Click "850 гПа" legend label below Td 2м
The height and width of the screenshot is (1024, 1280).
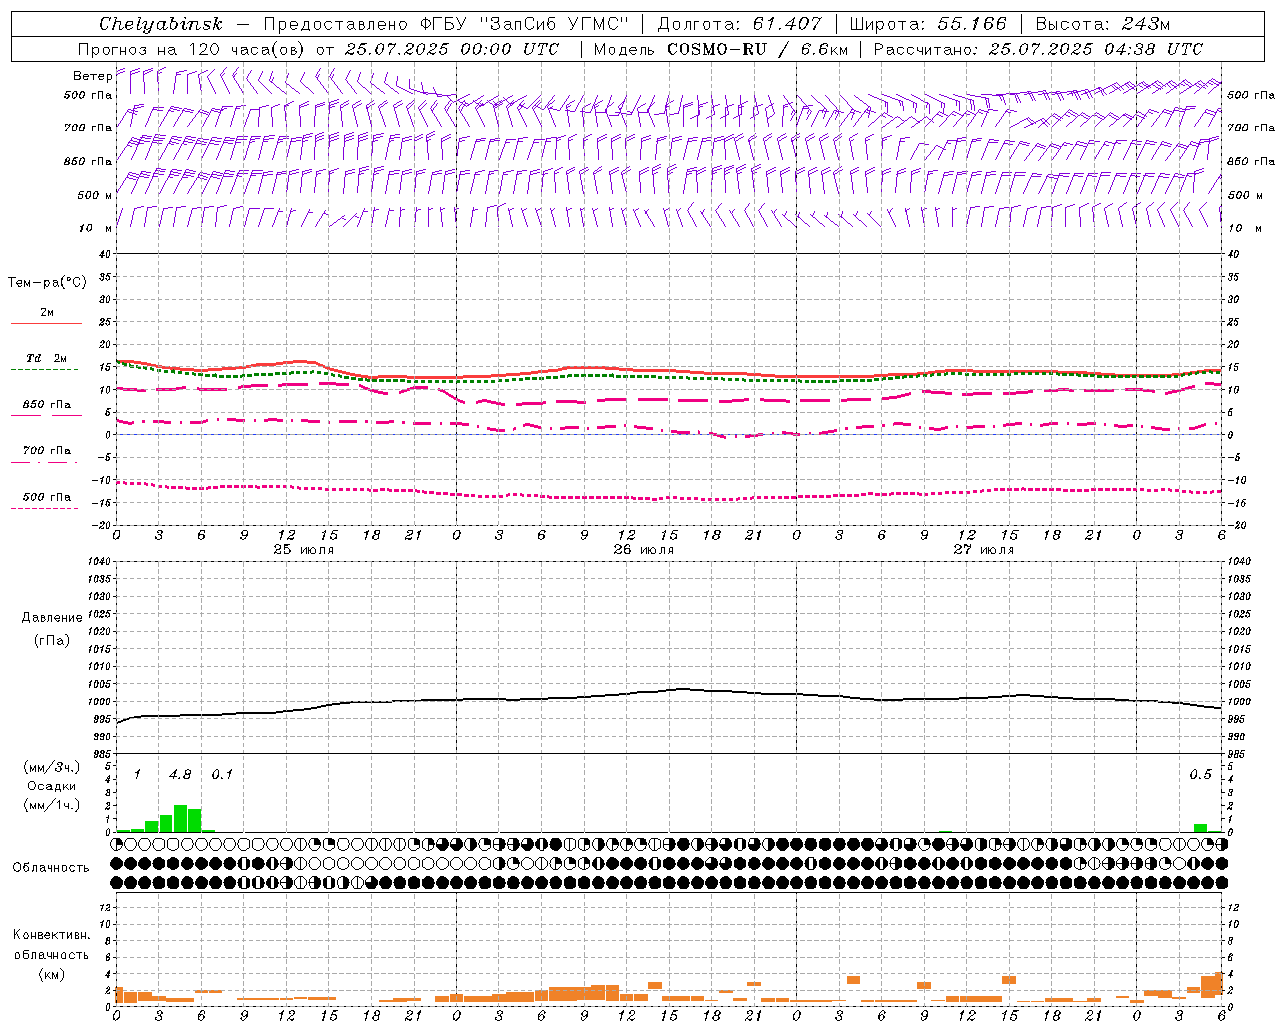[47, 405]
